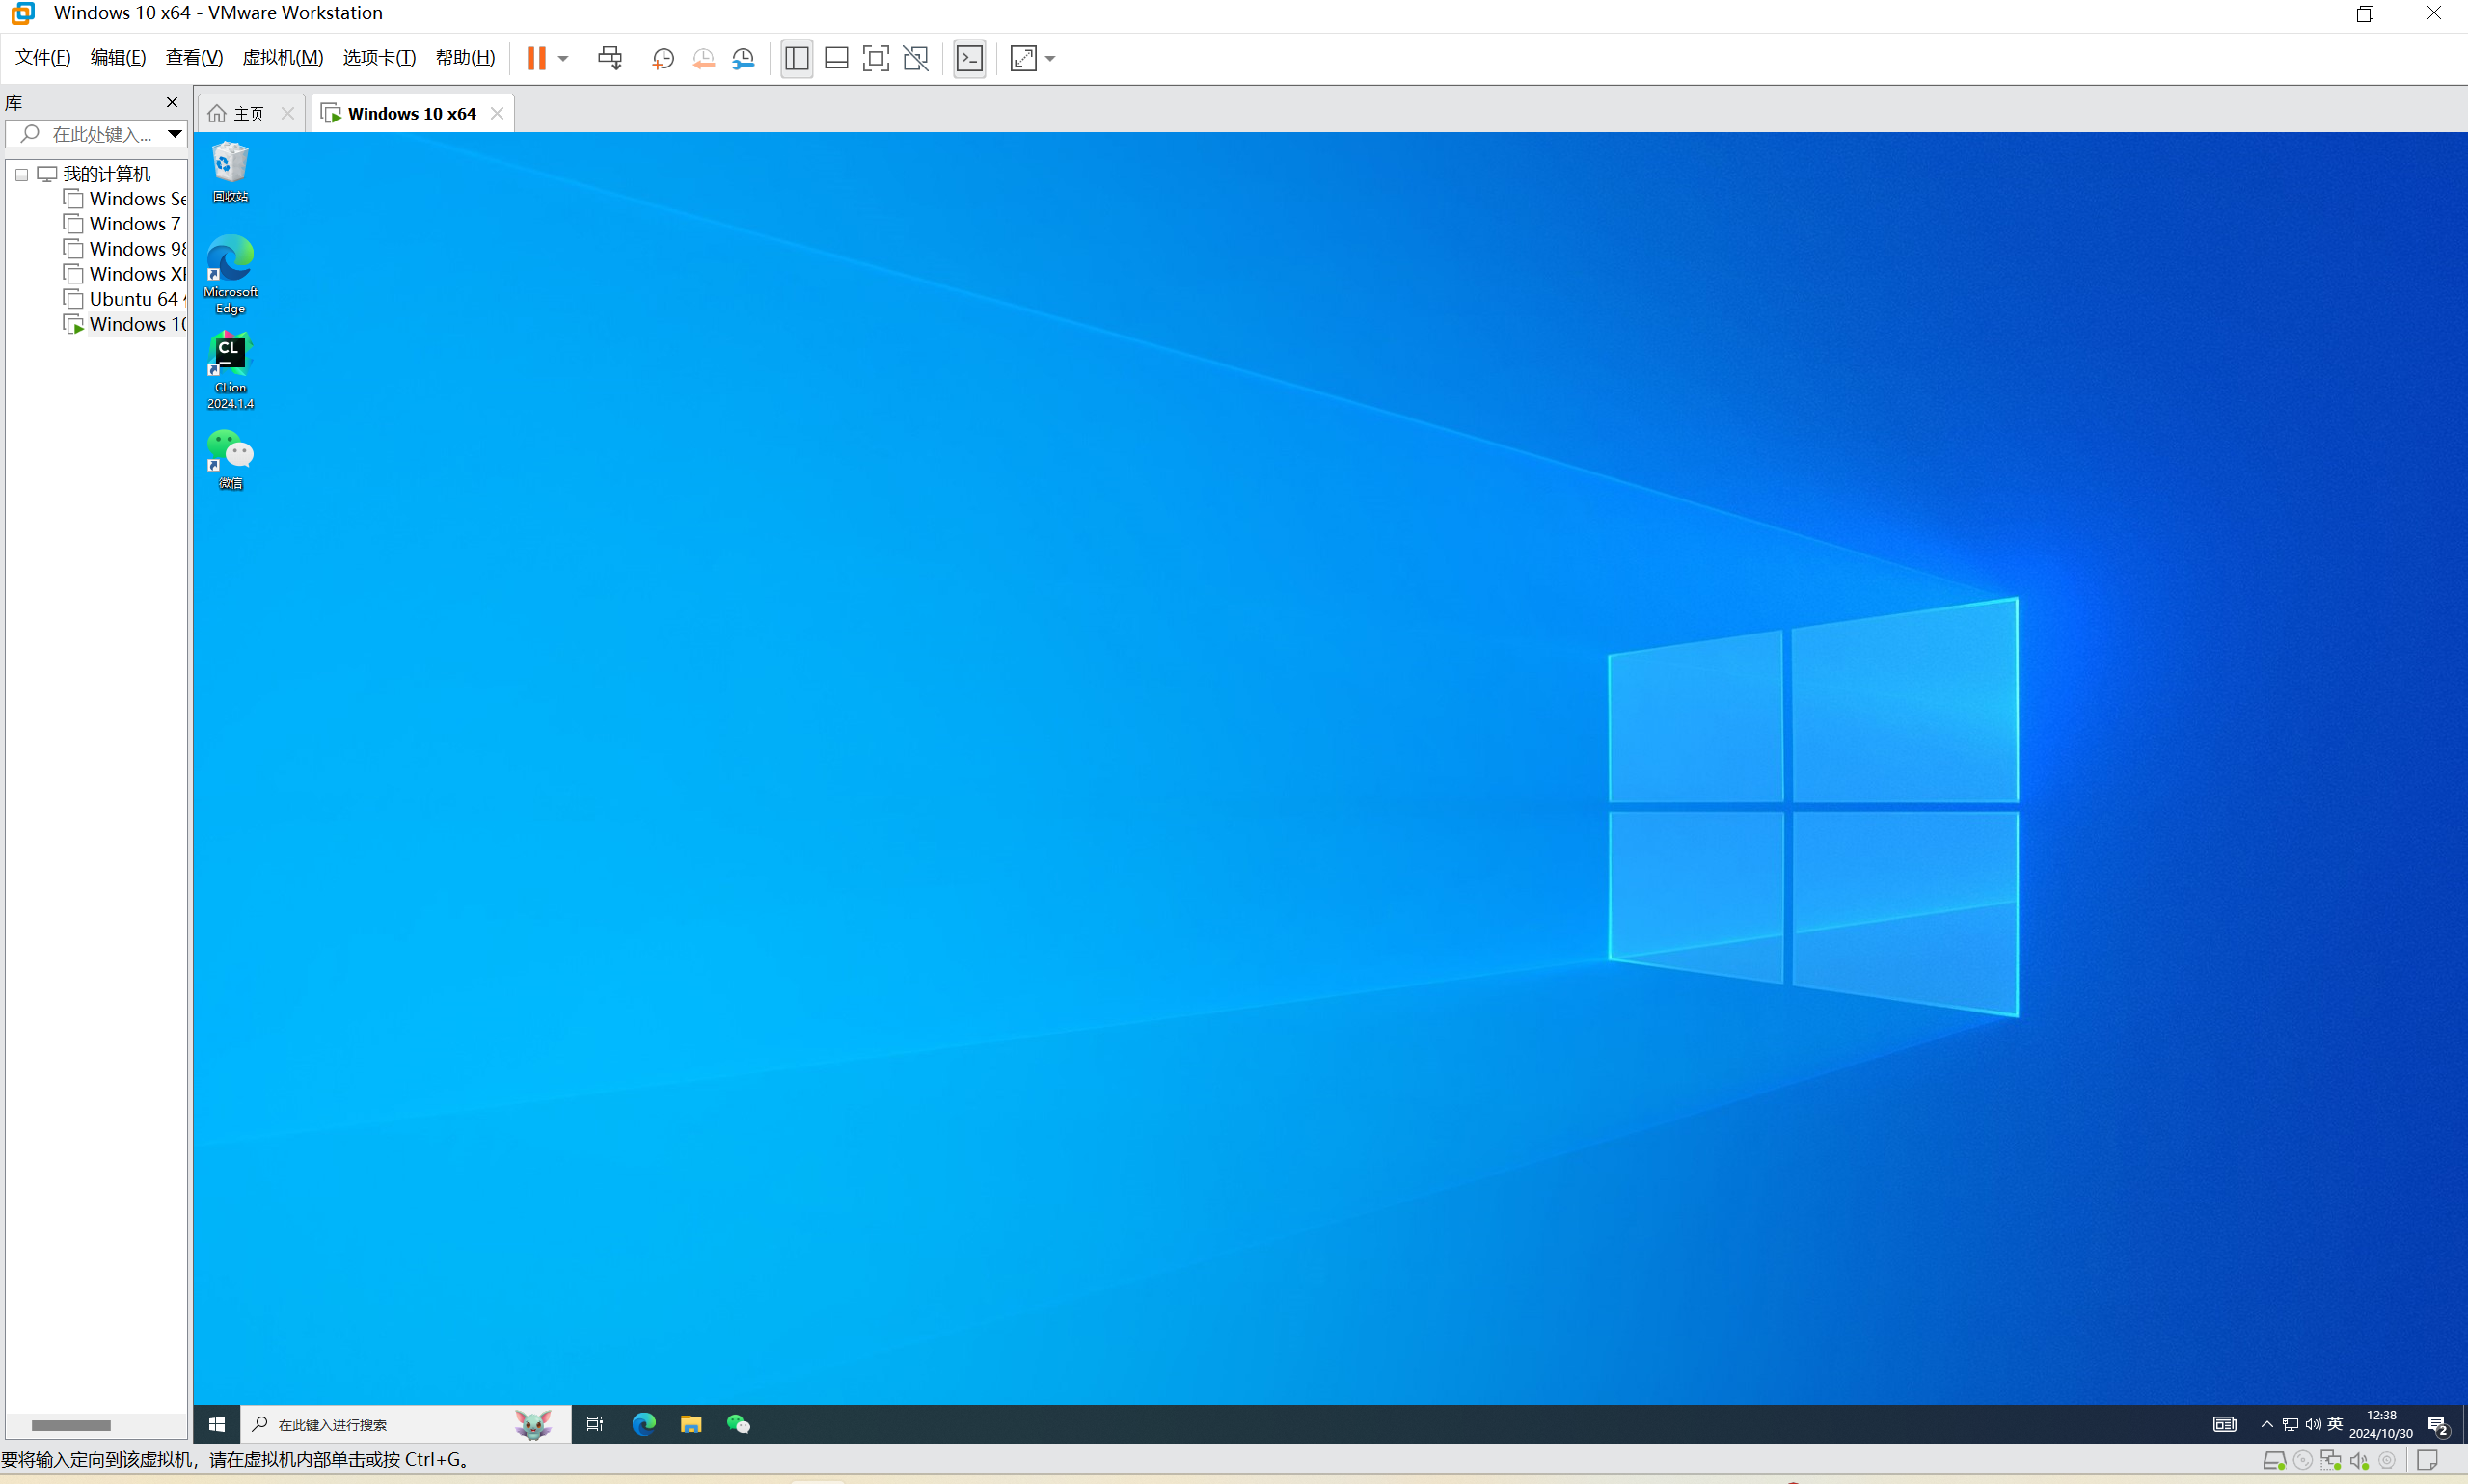The height and width of the screenshot is (1484, 2468).
Task: Click the Unity mode icon
Action: pyautogui.click(x=915, y=58)
